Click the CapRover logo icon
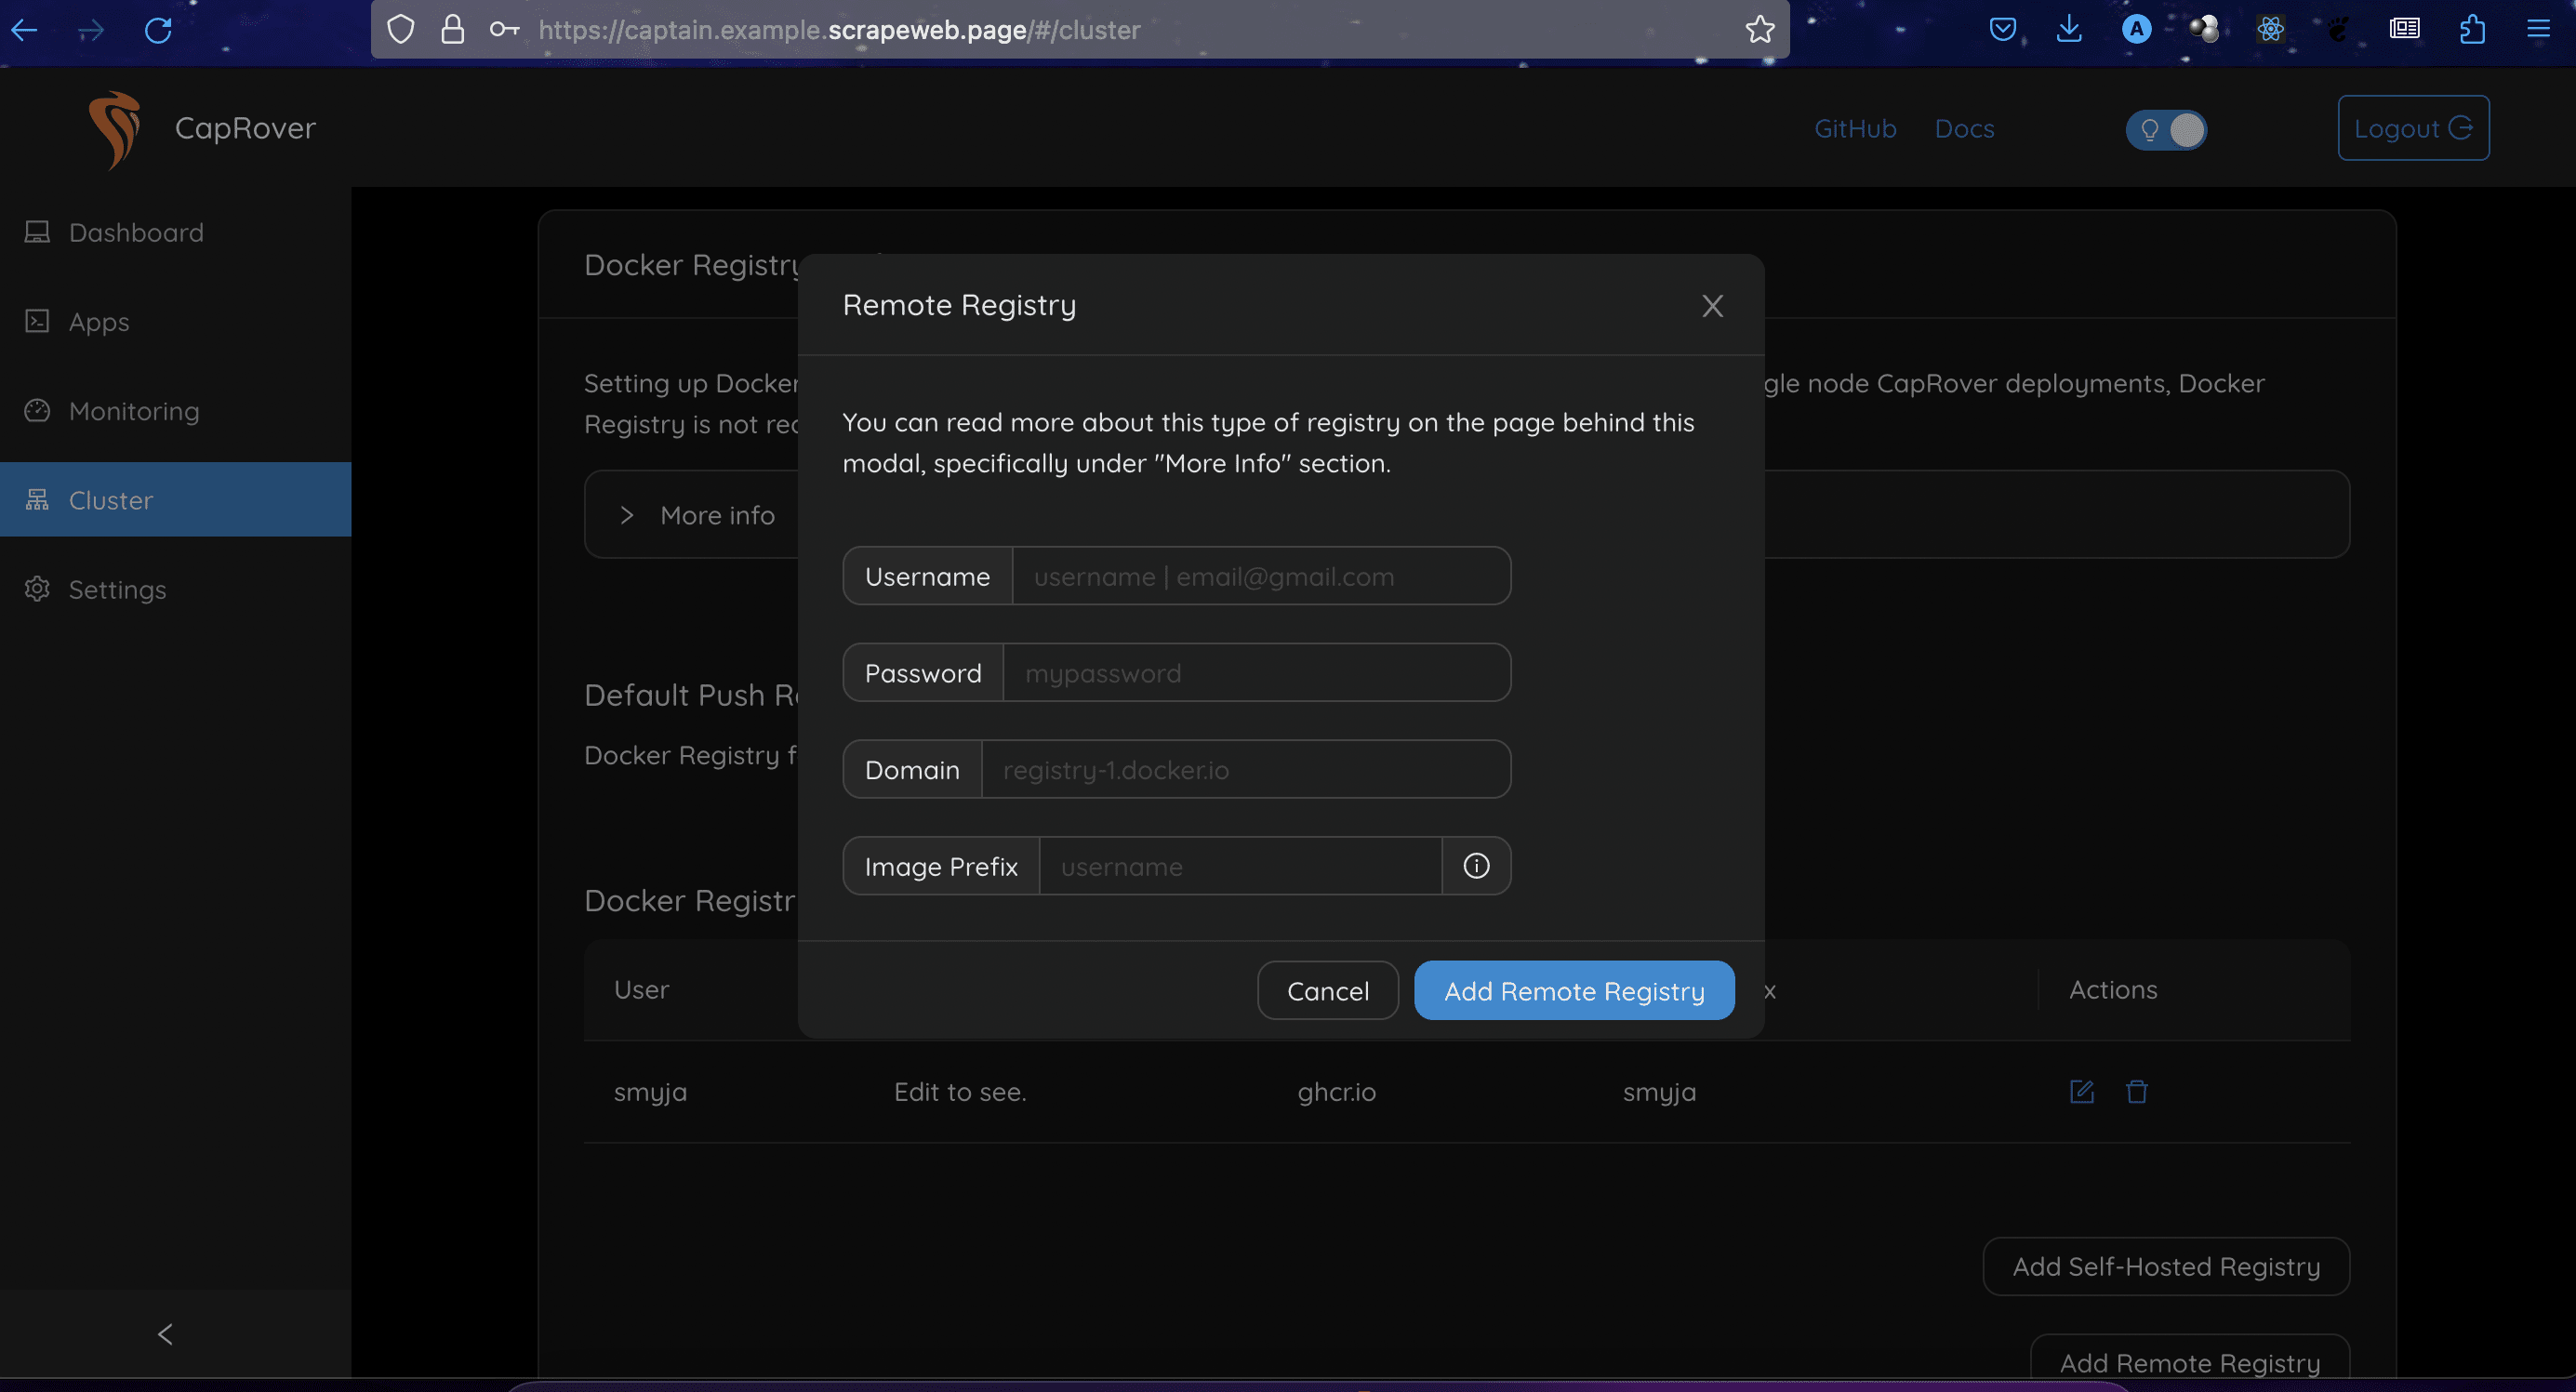This screenshot has height=1392, width=2576. pyautogui.click(x=115, y=129)
